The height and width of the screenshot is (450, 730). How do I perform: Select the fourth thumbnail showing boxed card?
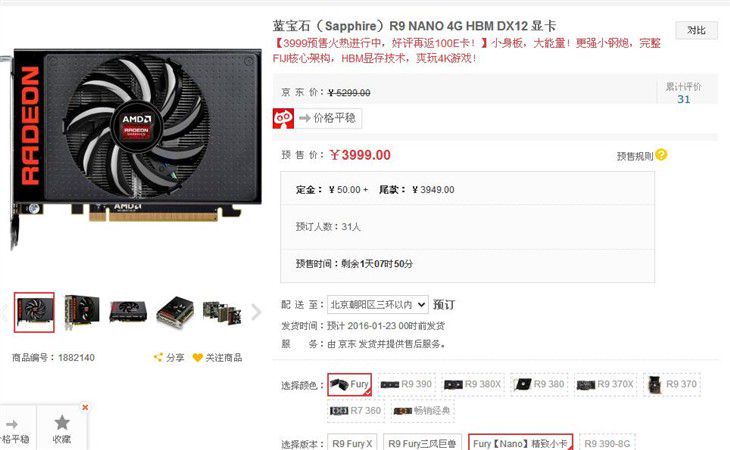click(x=175, y=312)
